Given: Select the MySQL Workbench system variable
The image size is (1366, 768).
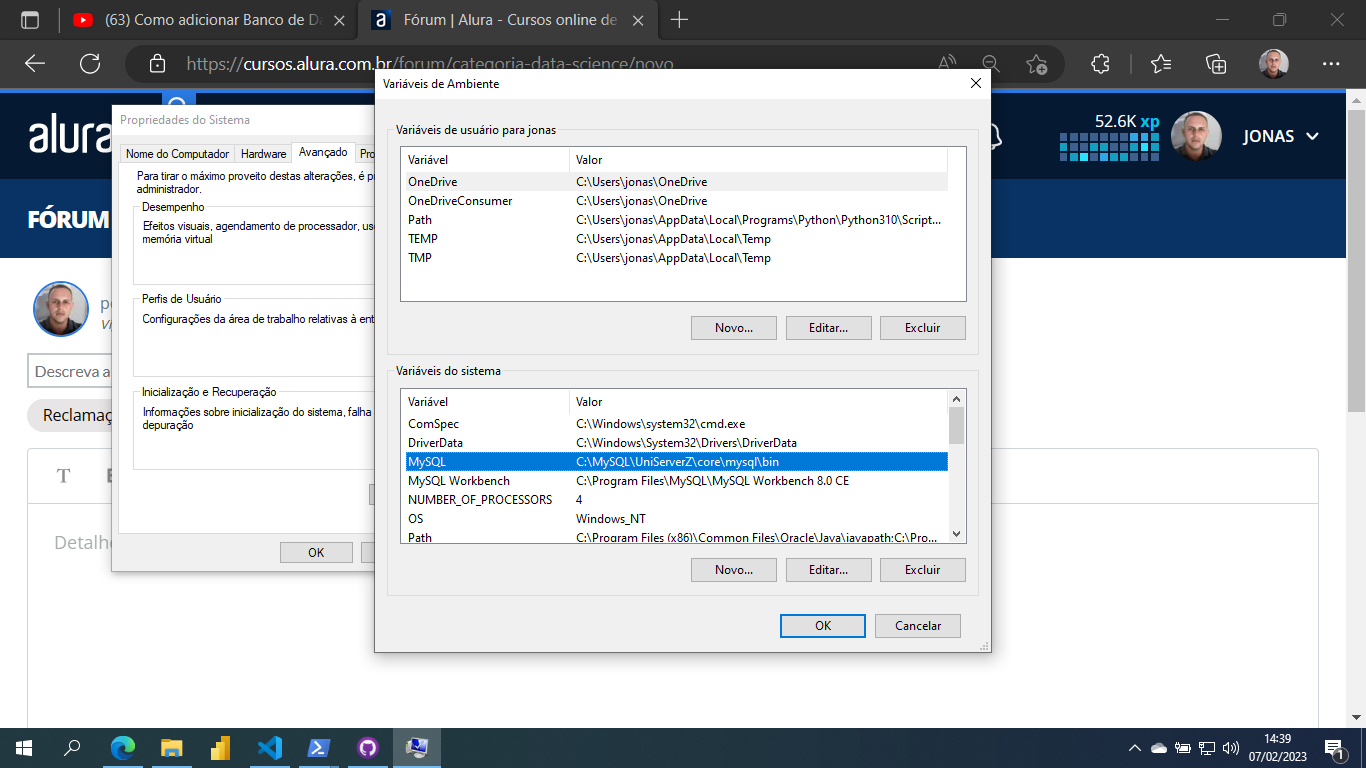Looking at the screenshot, I should click(x=675, y=481).
